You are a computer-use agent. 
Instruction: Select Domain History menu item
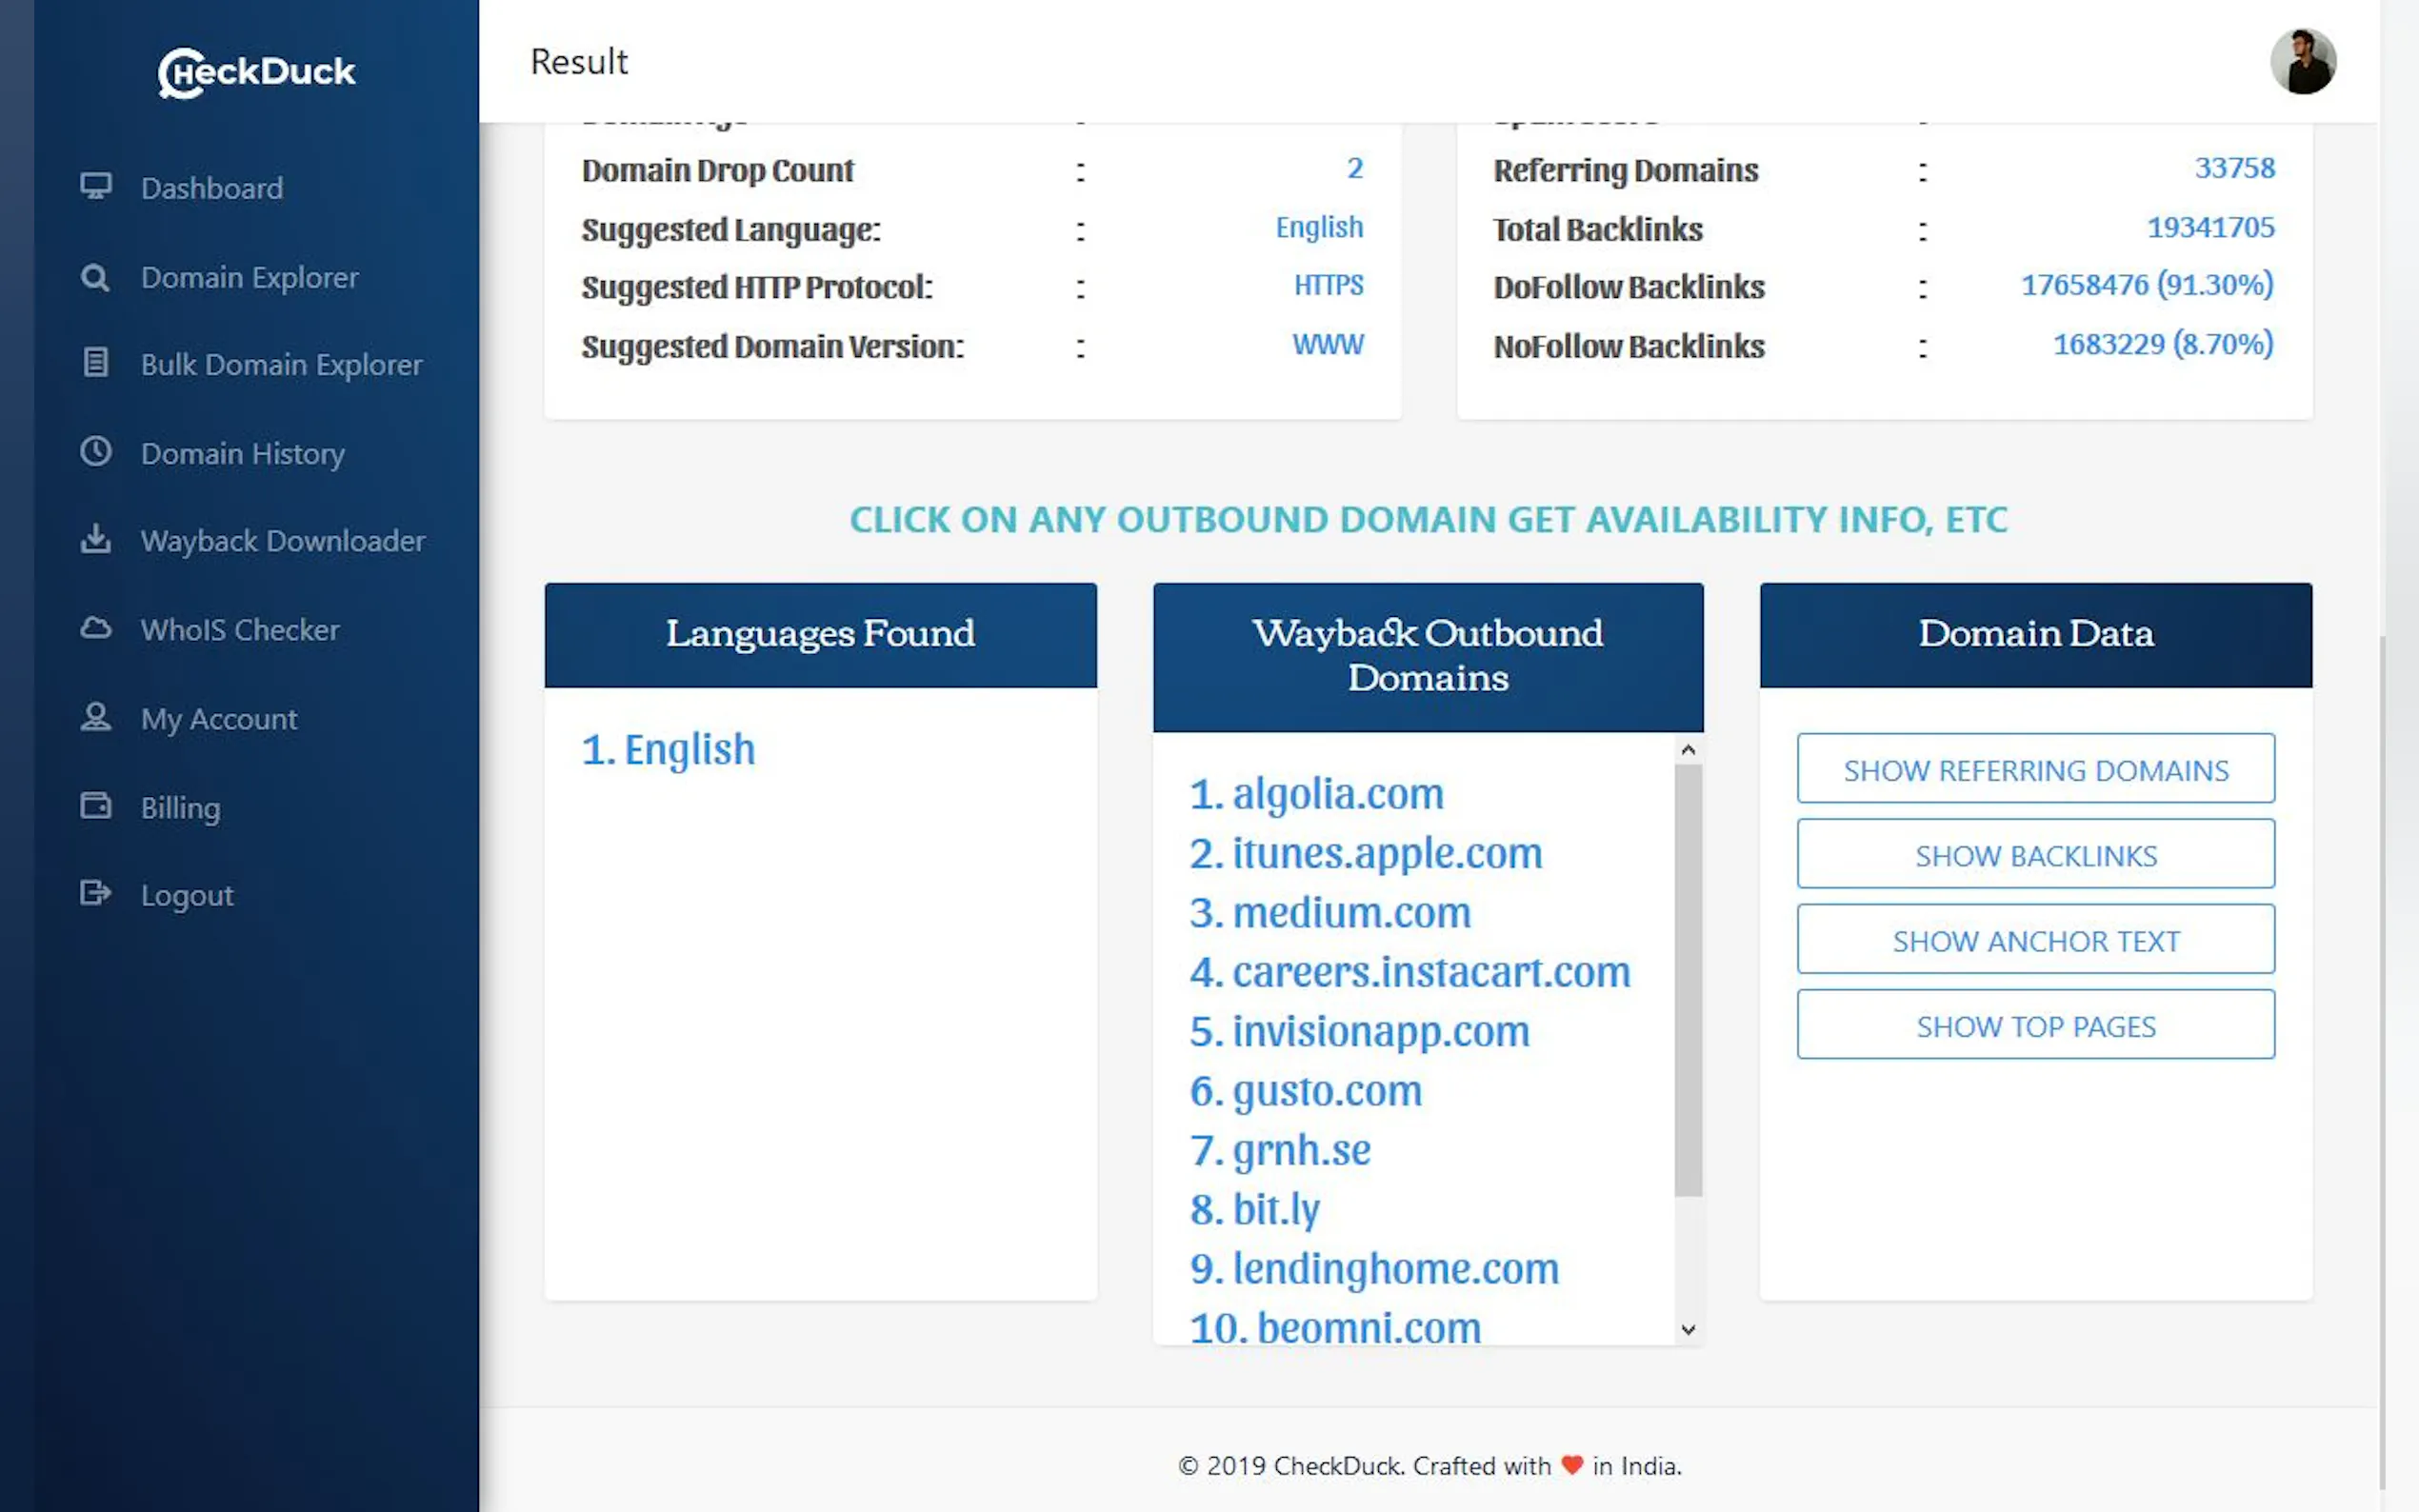[243, 453]
